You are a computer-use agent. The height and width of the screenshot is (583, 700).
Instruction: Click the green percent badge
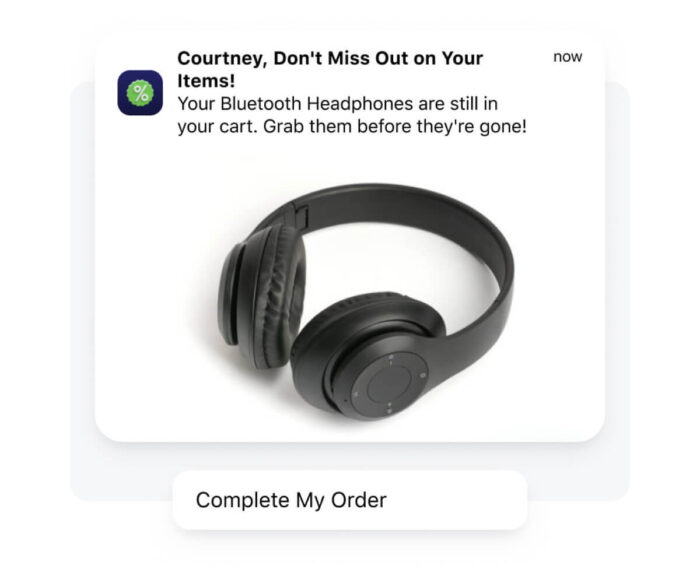[x=140, y=93]
